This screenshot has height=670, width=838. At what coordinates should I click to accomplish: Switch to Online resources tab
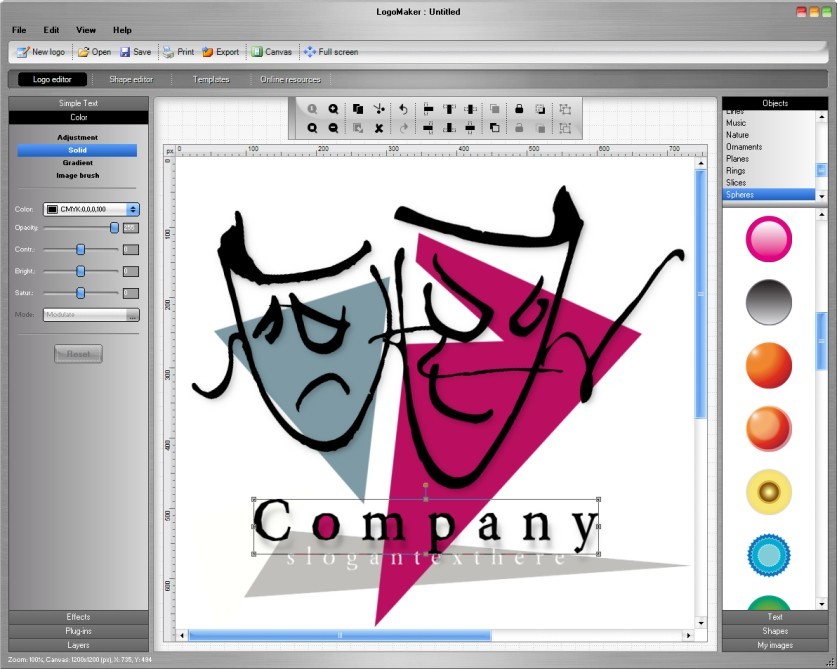point(291,80)
